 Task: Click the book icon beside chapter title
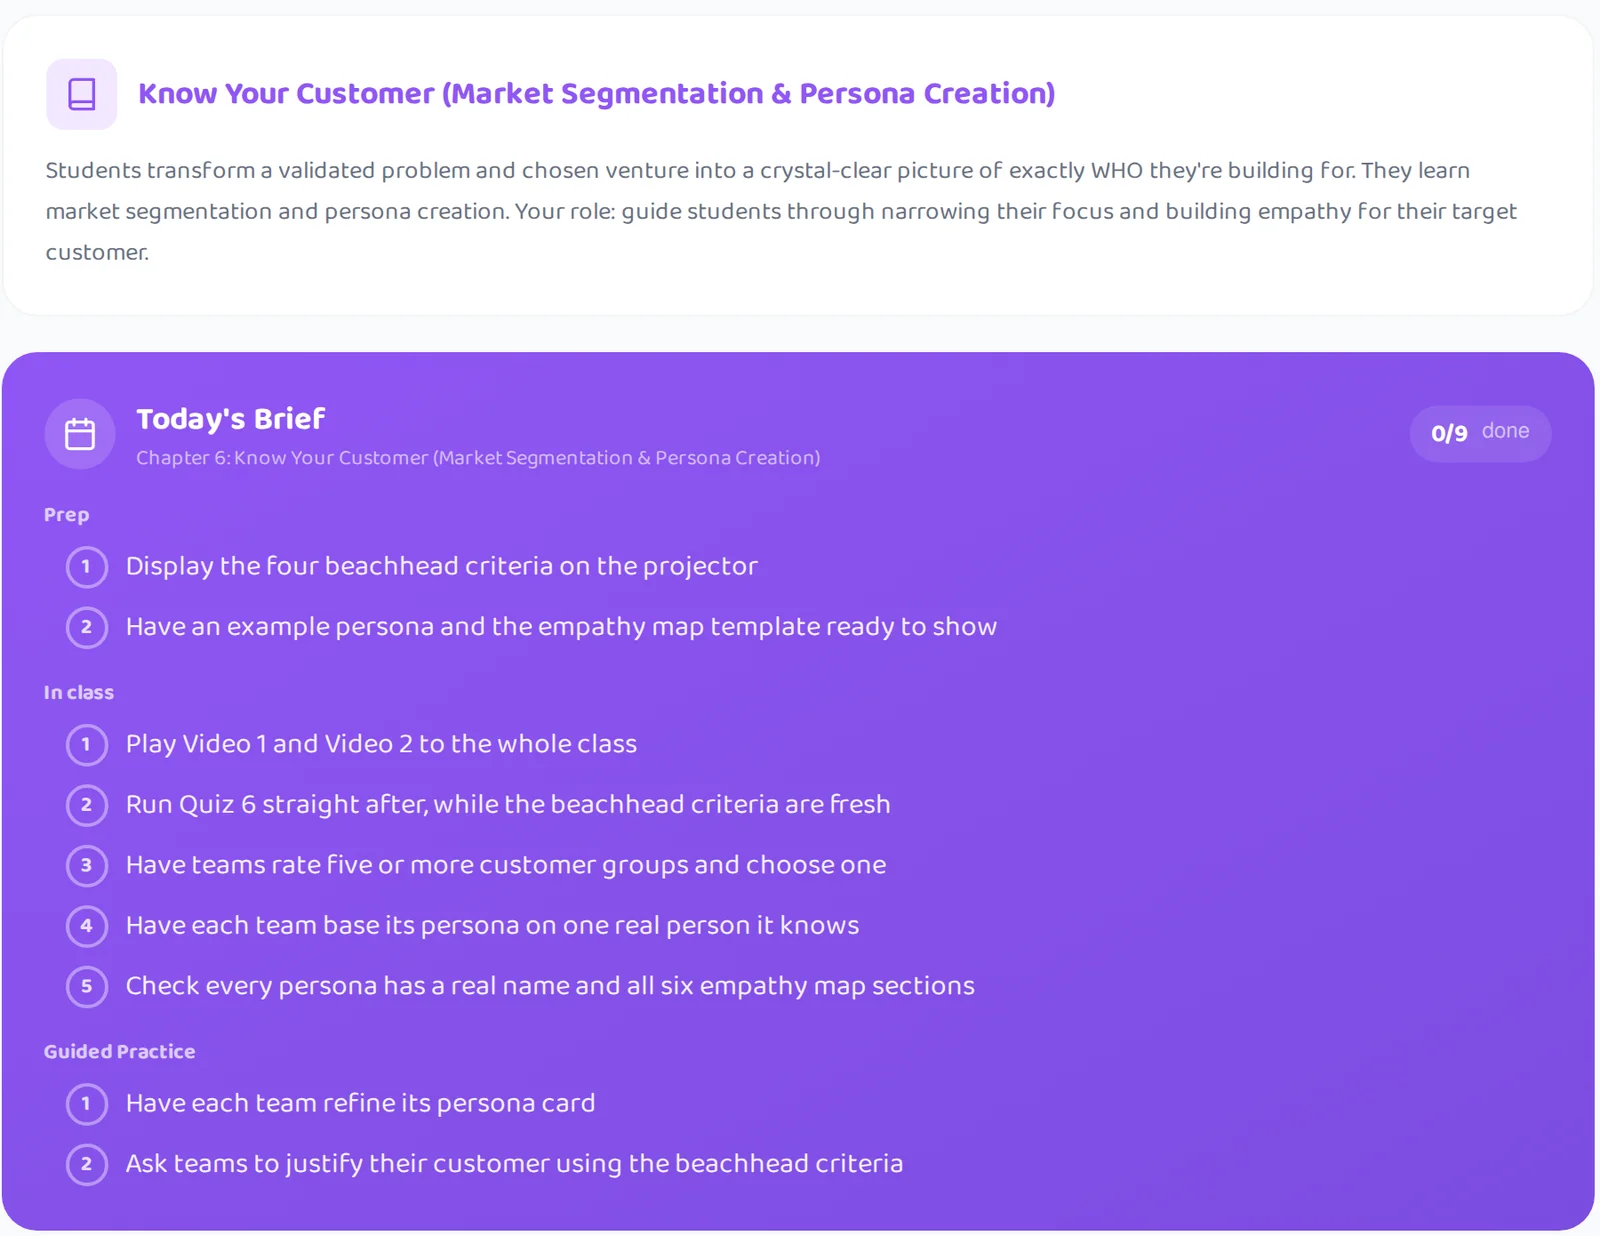pos(81,94)
